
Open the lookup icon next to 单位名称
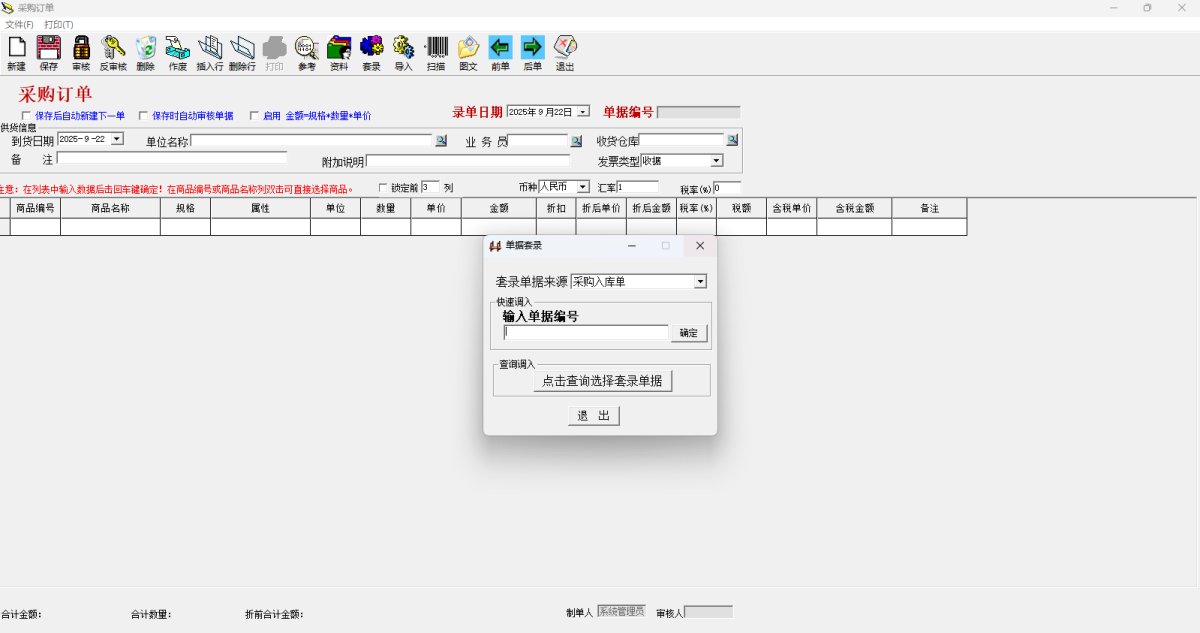coord(441,140)
